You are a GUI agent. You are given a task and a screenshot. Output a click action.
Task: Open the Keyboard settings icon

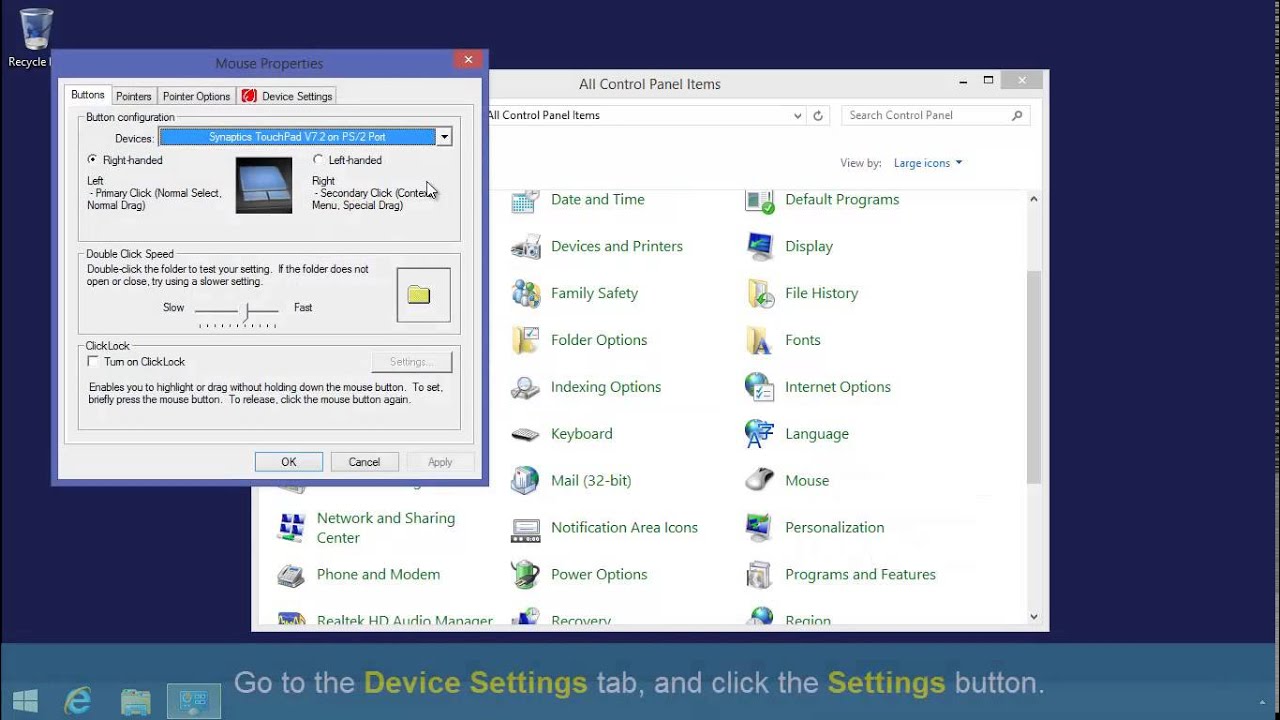click(525, 434)
